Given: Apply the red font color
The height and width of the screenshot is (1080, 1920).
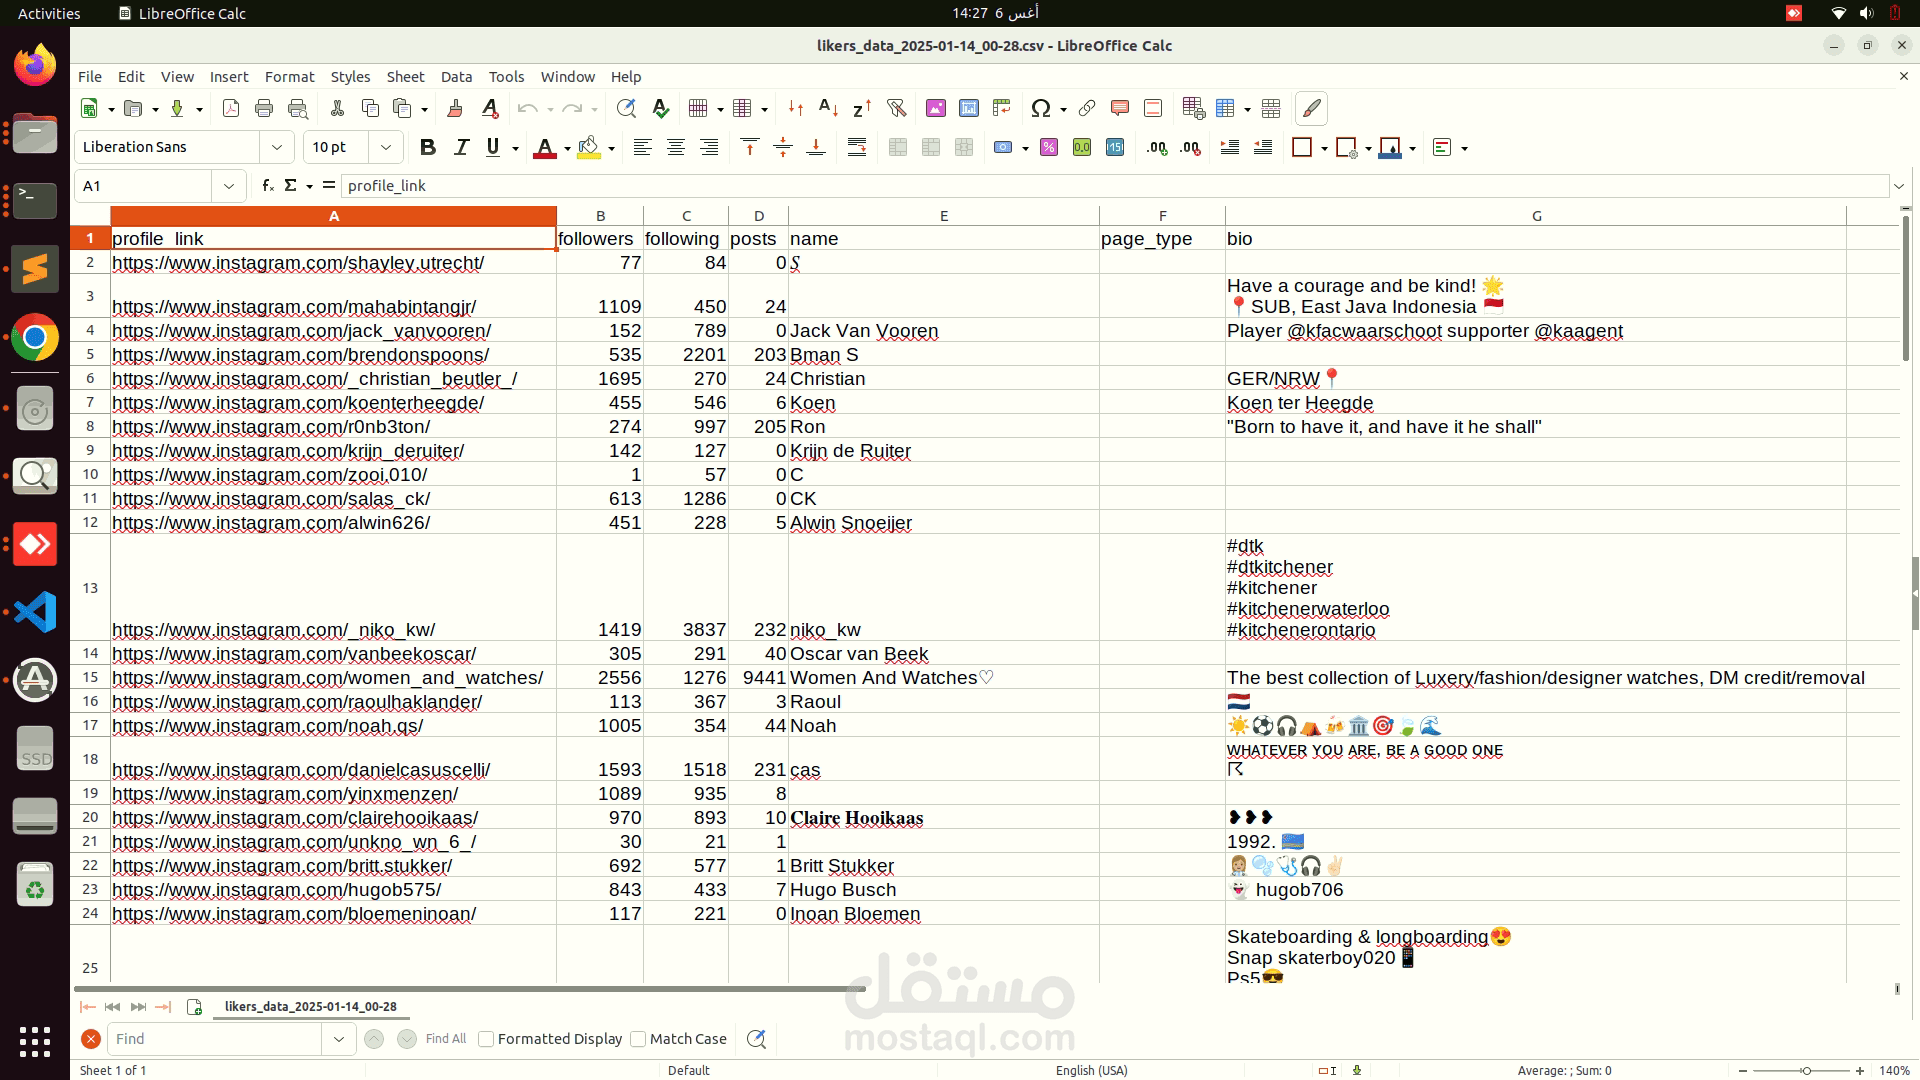Looking at the screenshot, I should coord(545,148).
